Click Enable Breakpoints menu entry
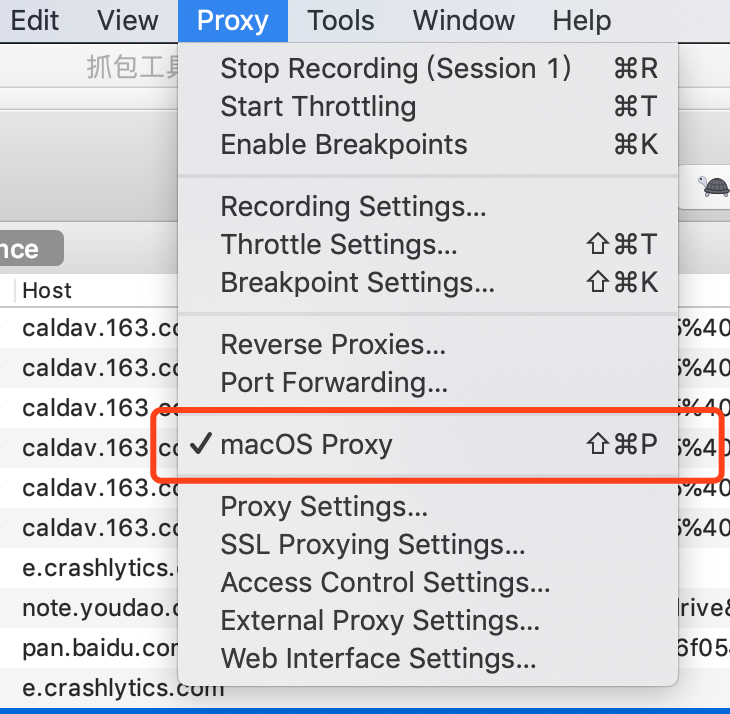 [x=428, y=144]
